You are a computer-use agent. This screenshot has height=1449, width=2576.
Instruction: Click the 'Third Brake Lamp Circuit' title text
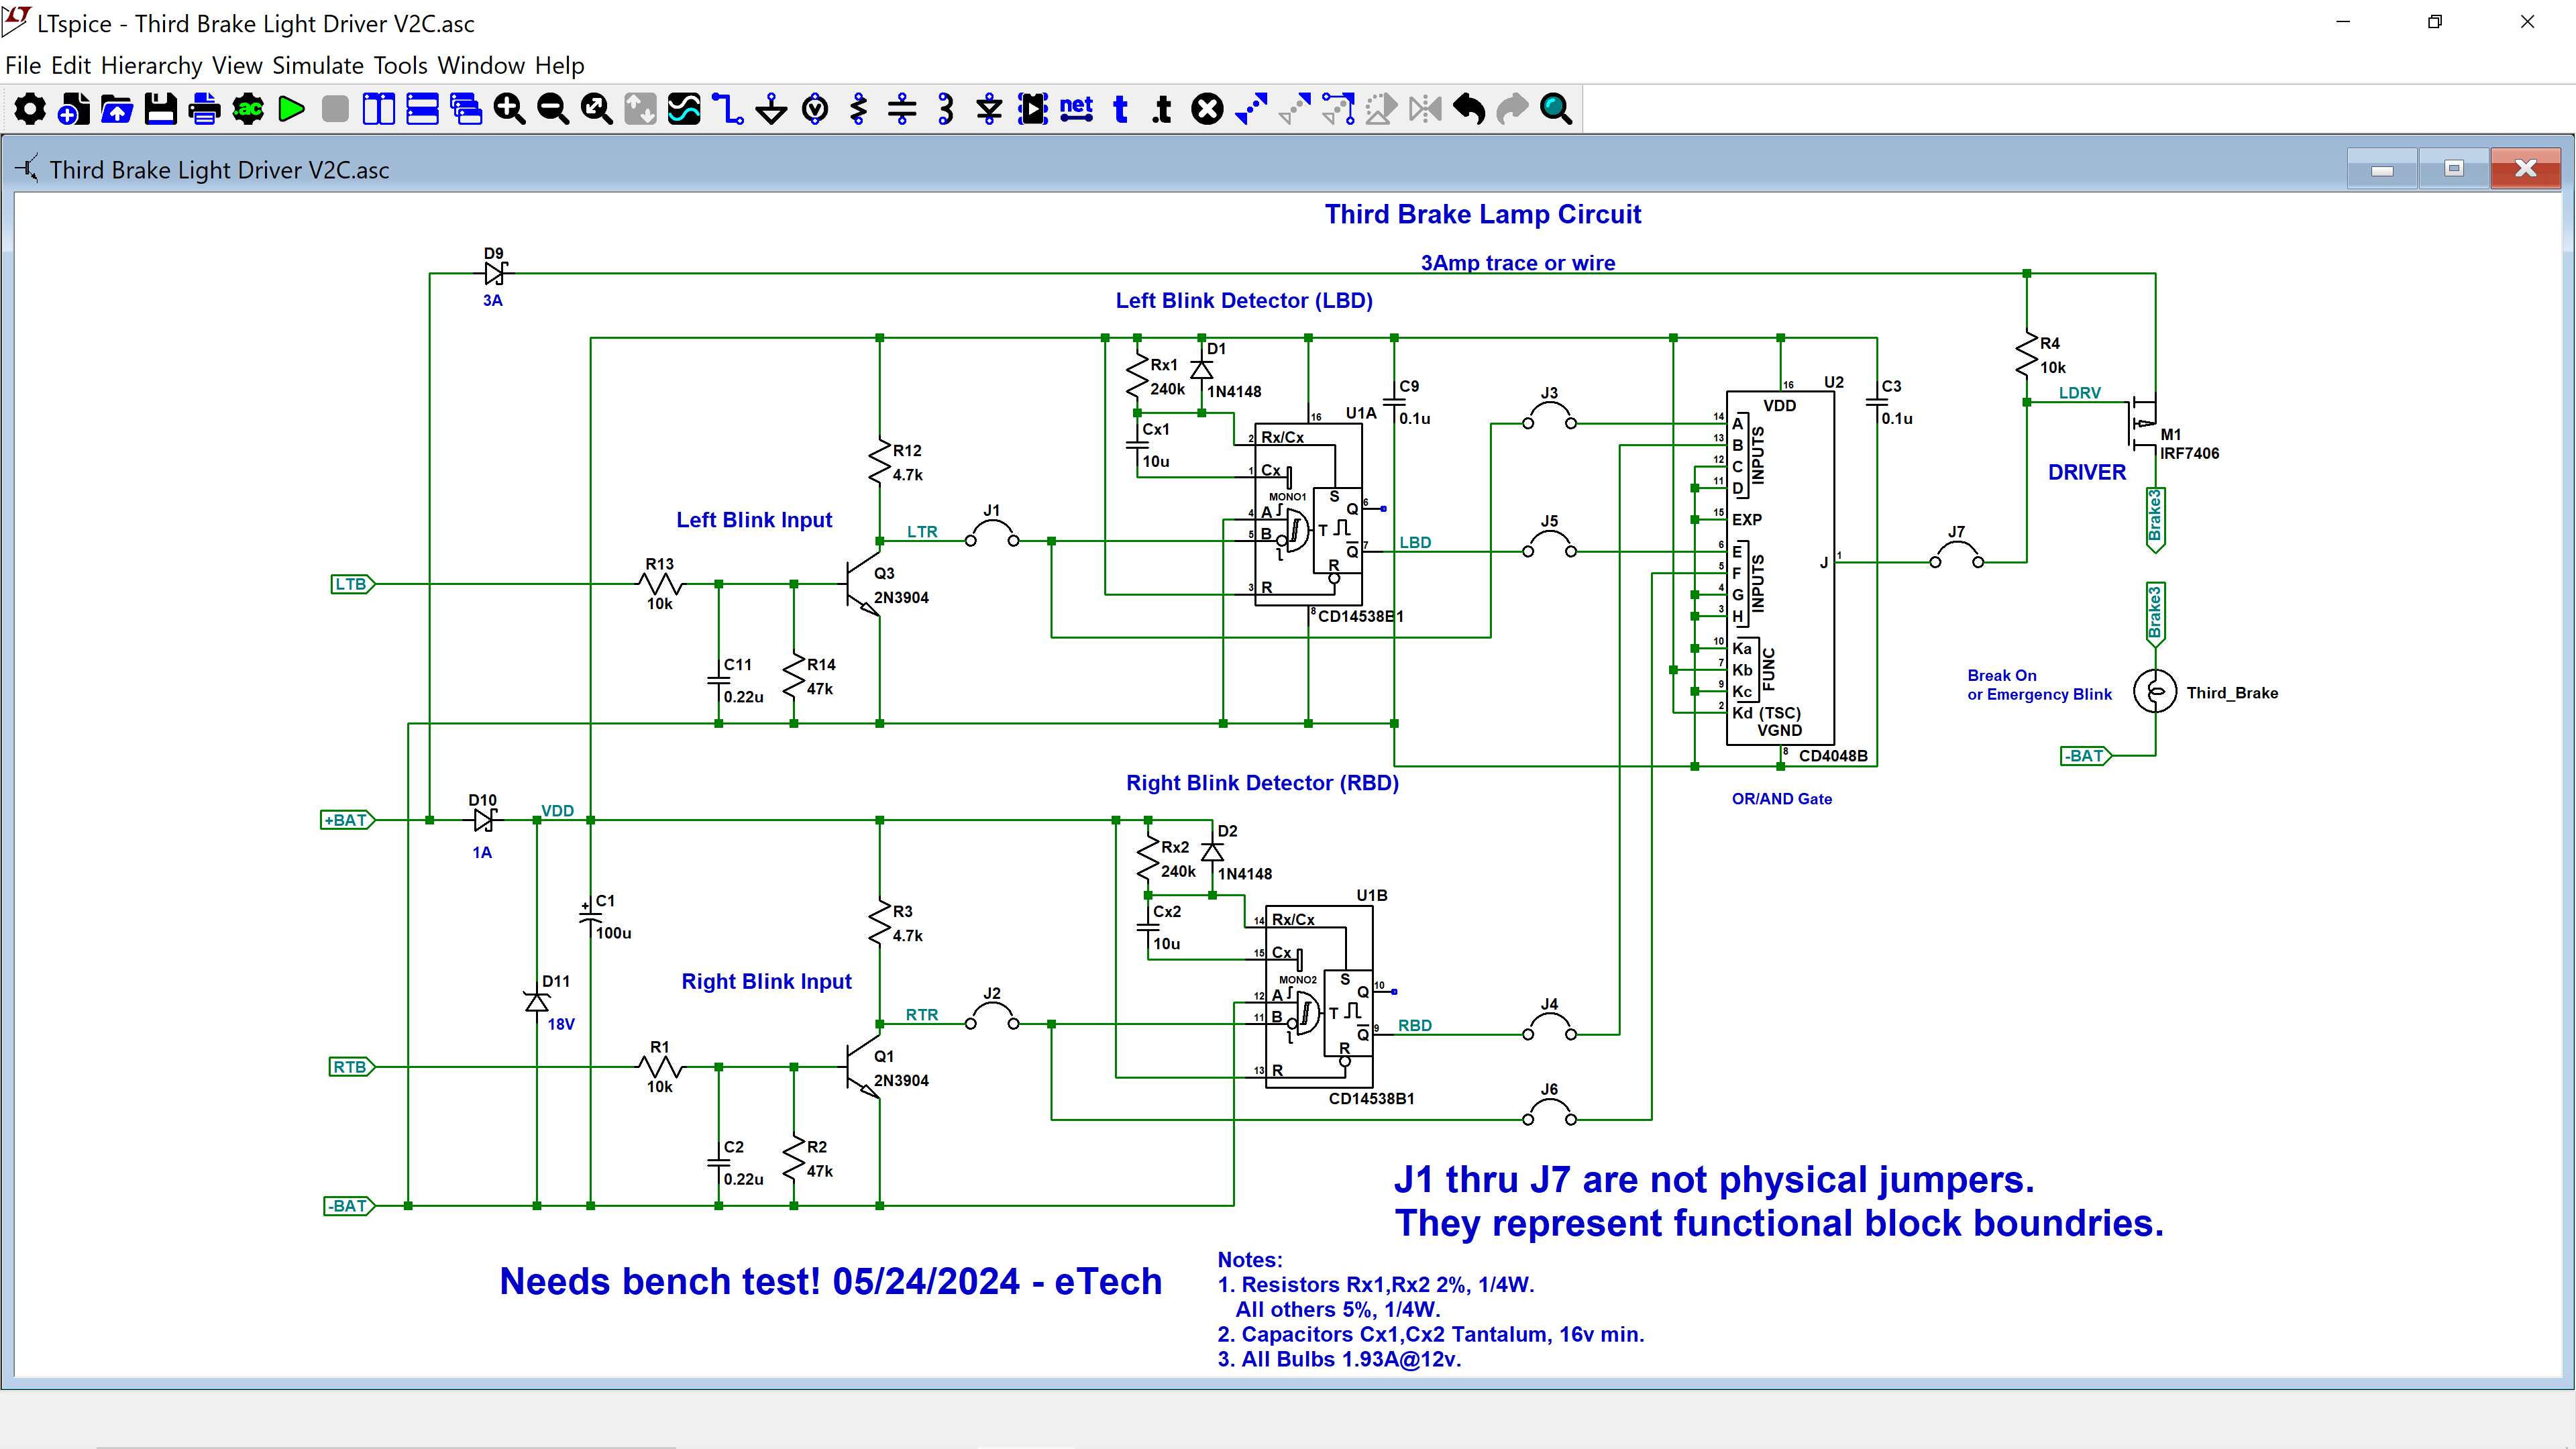(1483, 214)
